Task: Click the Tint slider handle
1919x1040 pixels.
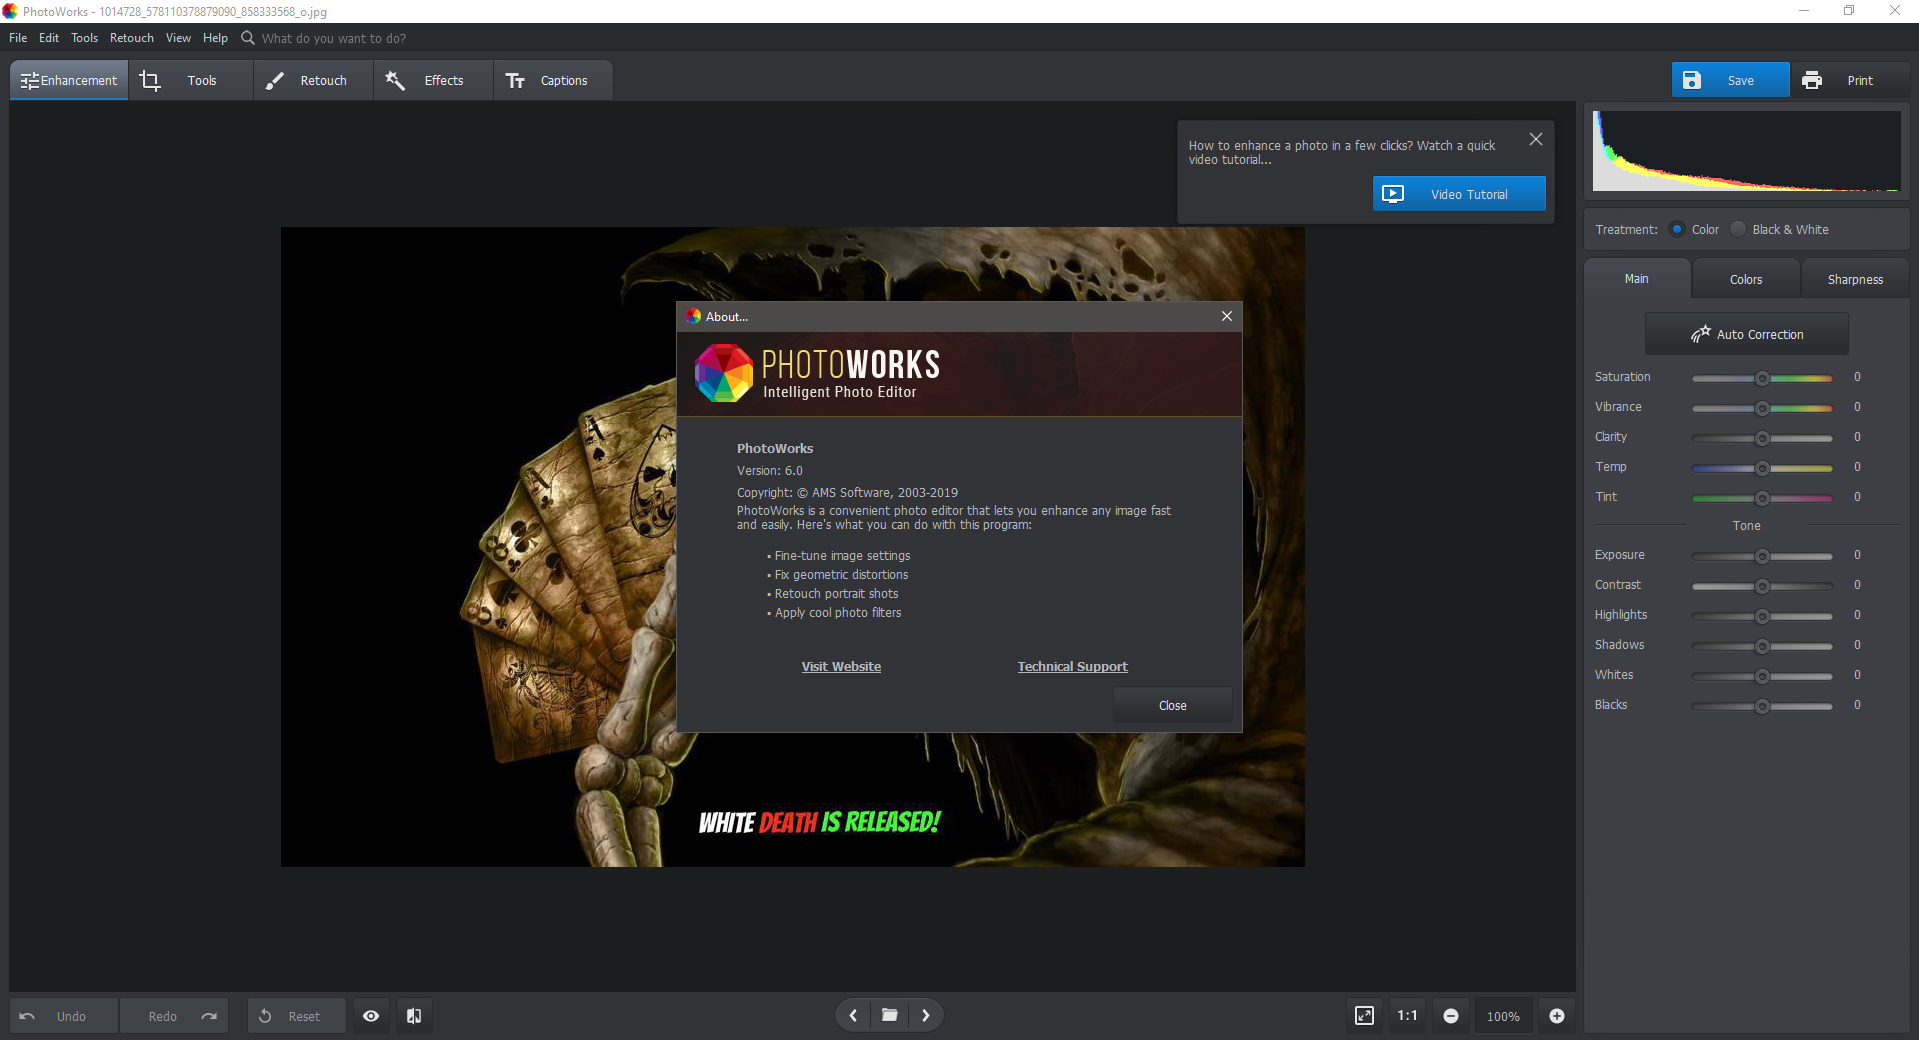Action: click(1763, 498)
